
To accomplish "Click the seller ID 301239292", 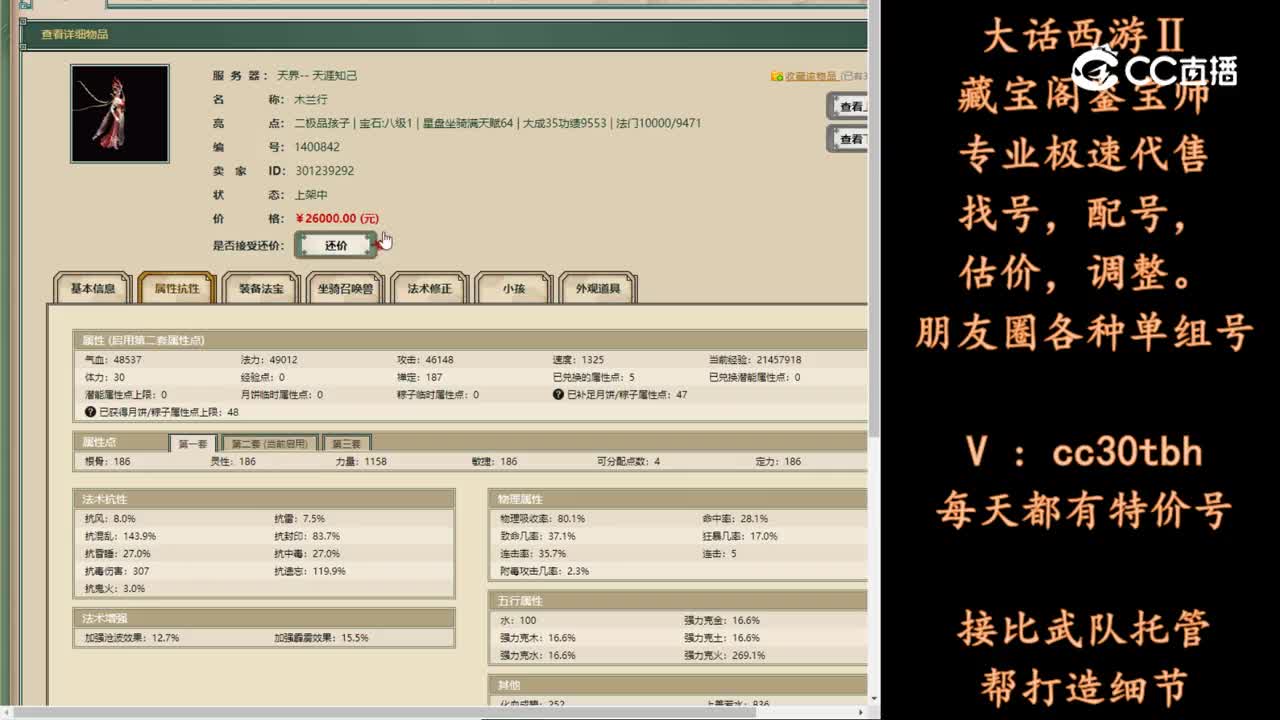I will (324, 171).
